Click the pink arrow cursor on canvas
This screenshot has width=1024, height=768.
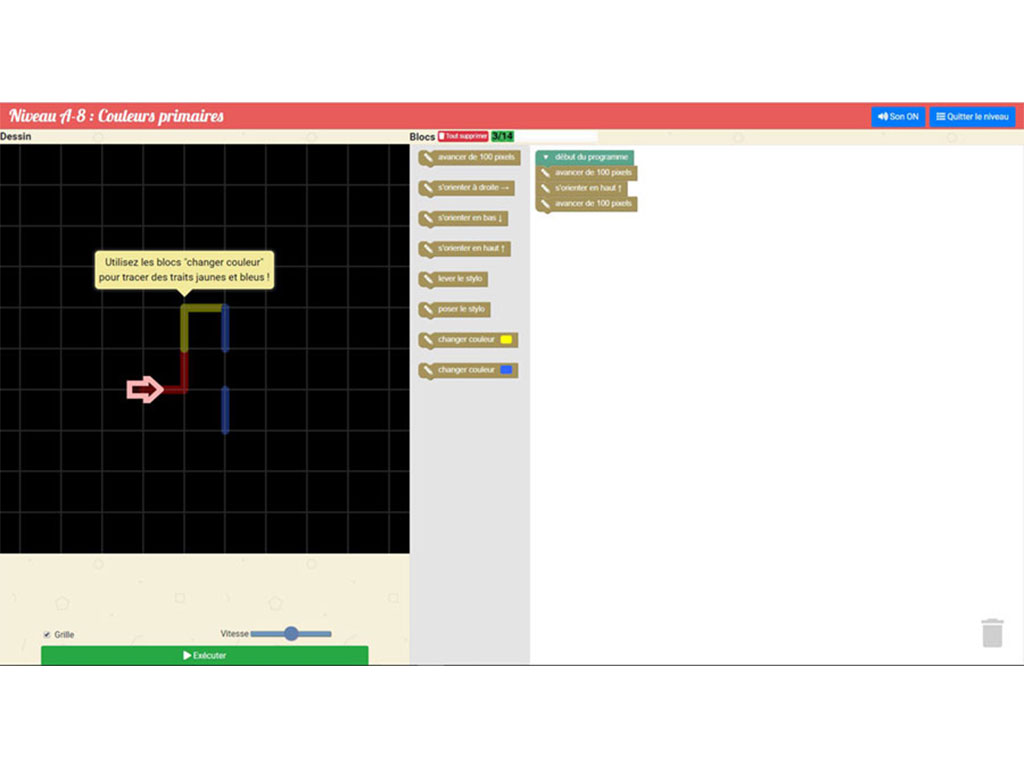145,389
